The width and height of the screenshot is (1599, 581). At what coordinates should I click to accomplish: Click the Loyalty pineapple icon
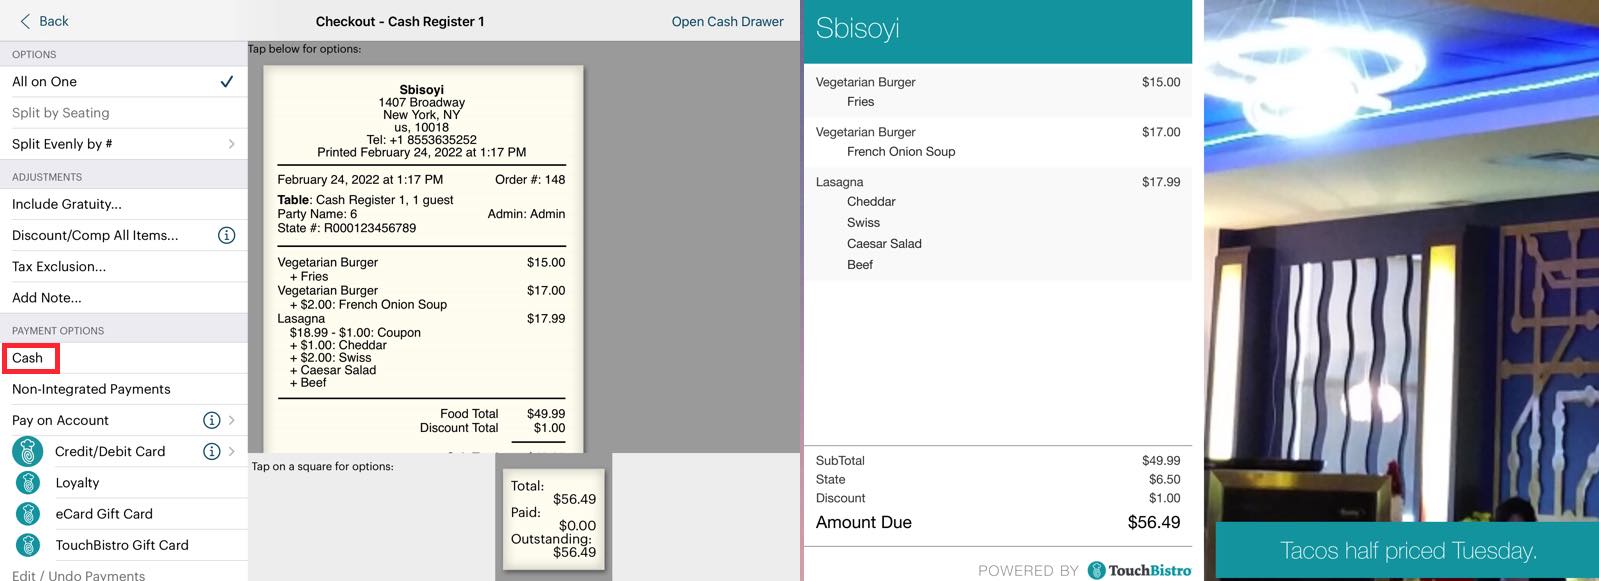(28, 483)
